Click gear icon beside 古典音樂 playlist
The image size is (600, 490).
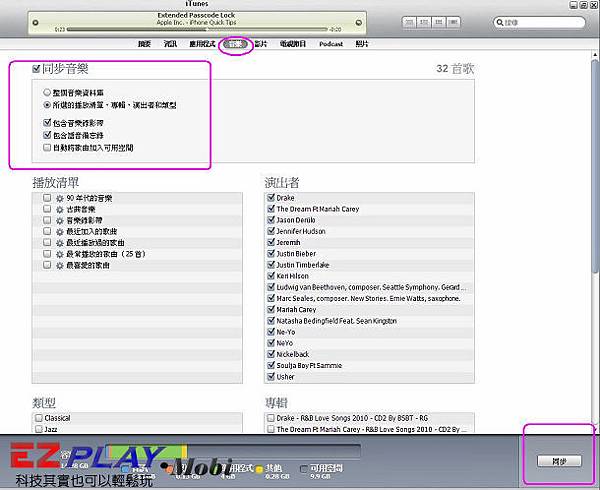(x=60, y=210)
